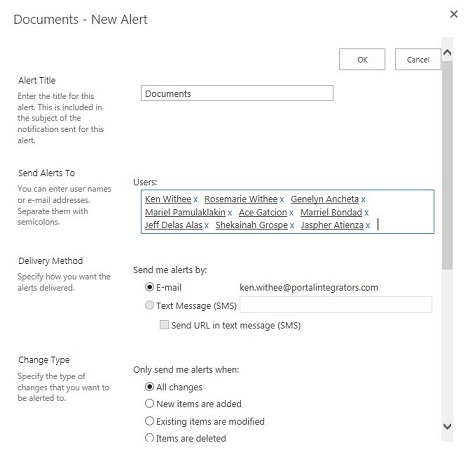
Task: Click scrollbar down arrow
Action: coord(447,426)
